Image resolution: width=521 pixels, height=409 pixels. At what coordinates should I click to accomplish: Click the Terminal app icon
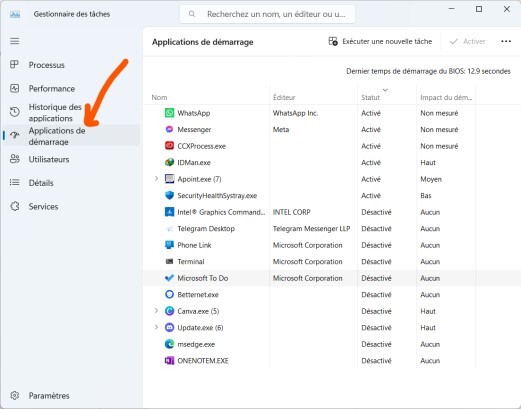(169, 261)
